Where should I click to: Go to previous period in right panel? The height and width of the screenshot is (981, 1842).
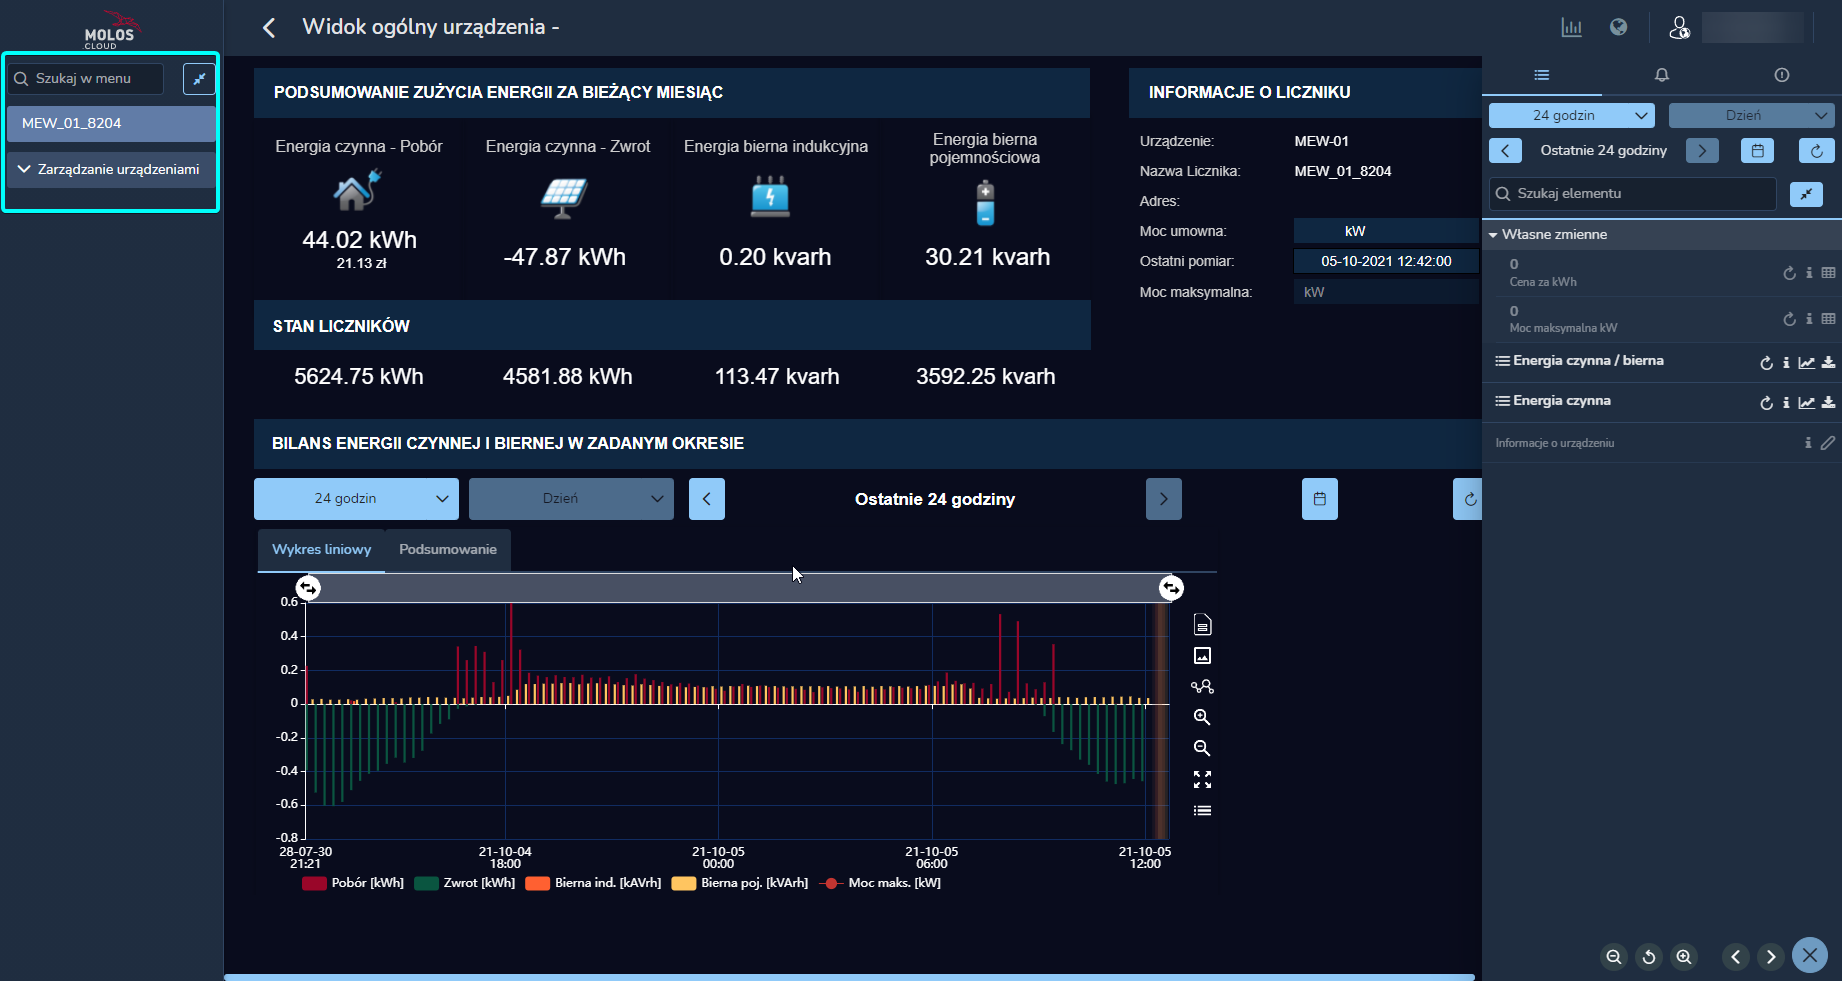pos(1505,151)
